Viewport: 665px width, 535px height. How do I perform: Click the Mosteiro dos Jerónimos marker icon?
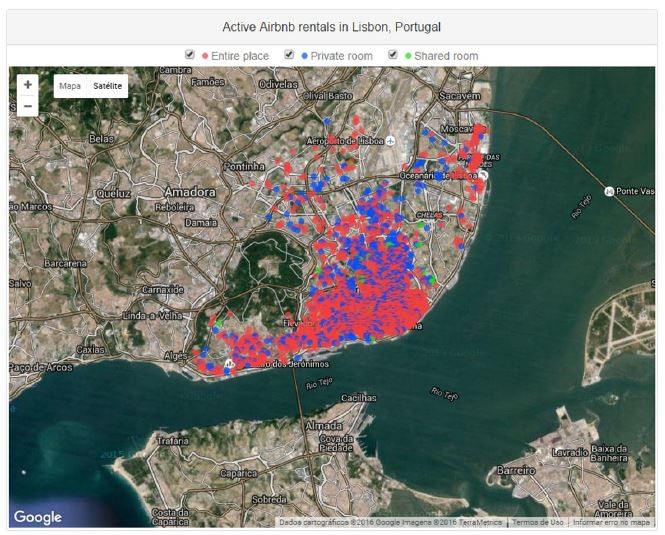pos(229,363)
